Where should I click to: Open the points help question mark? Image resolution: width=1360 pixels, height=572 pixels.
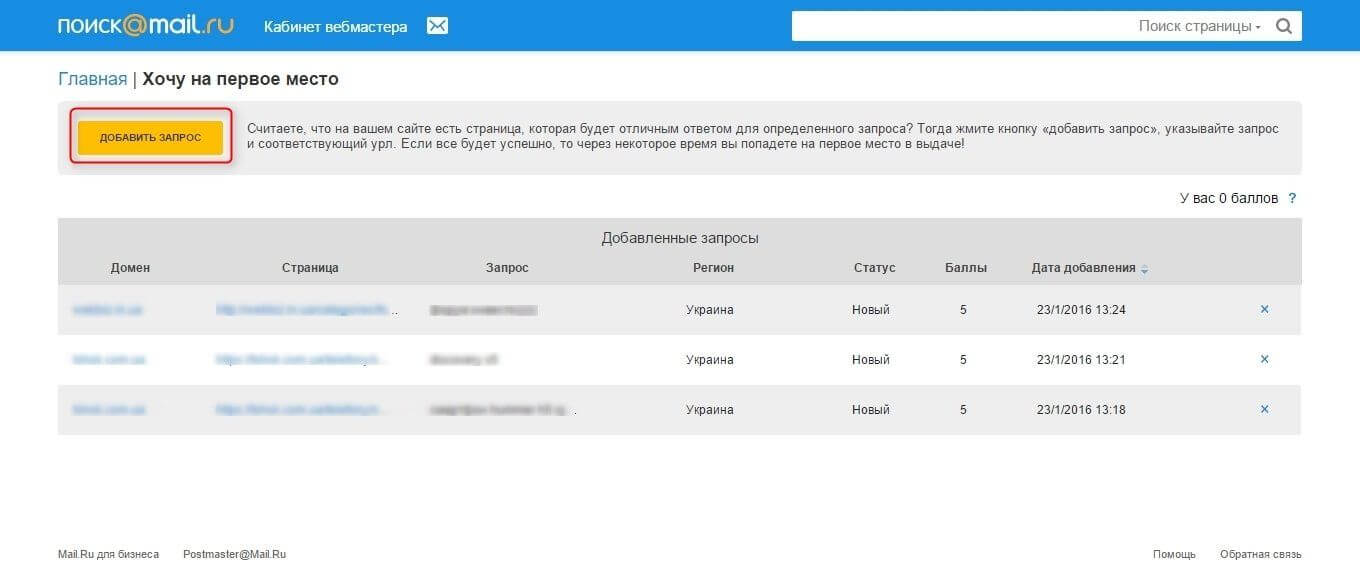point(1292,198)
